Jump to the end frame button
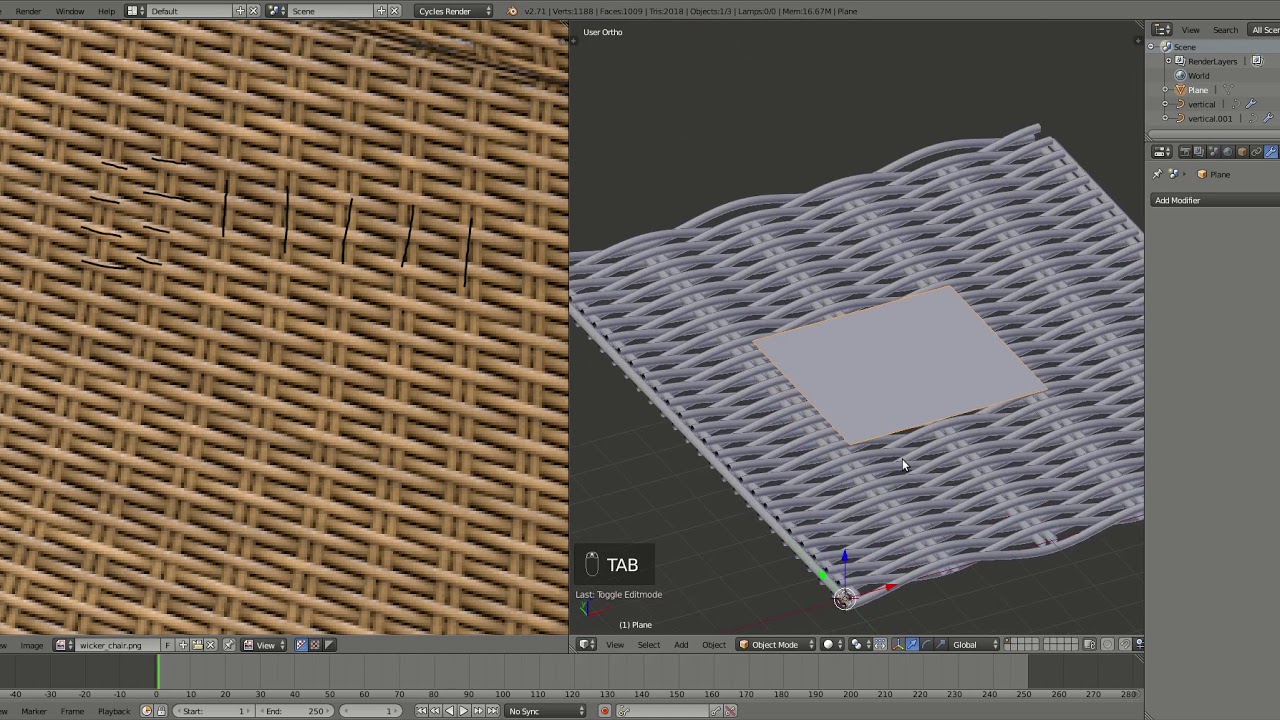This screenshot has width=1280, height=720. [492, 711]
